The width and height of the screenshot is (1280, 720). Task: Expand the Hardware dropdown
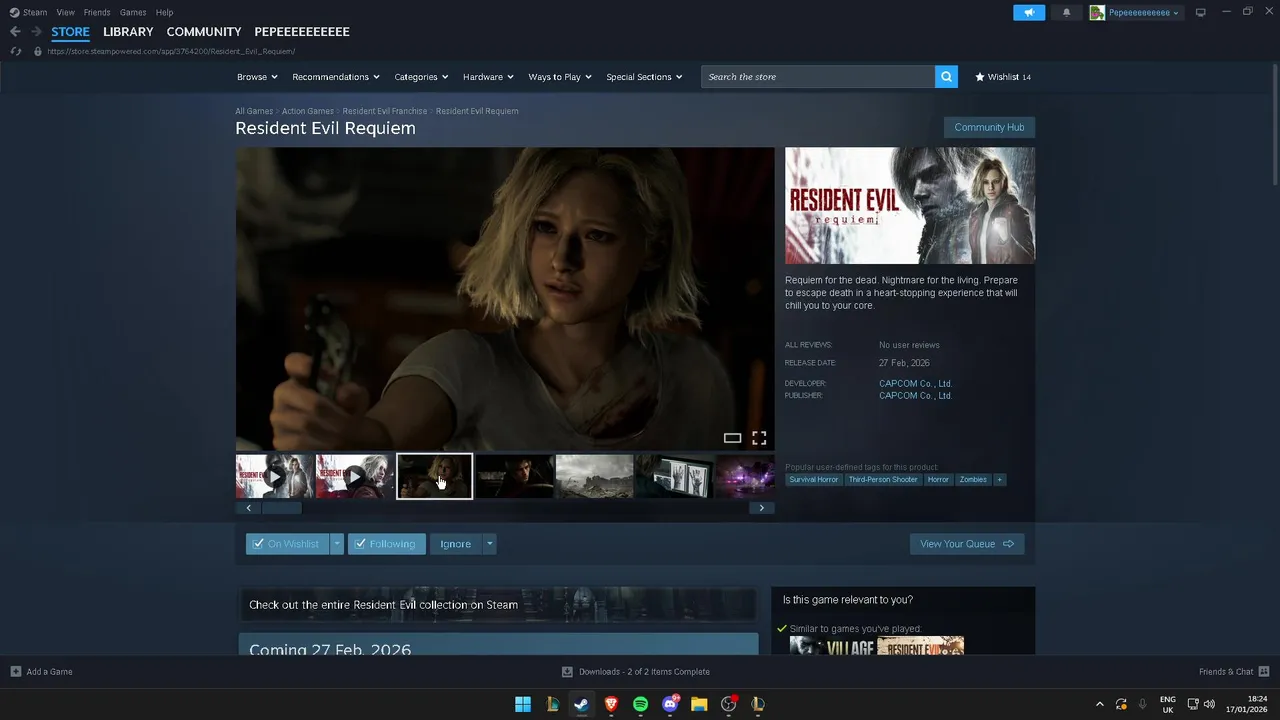point(488,77)
